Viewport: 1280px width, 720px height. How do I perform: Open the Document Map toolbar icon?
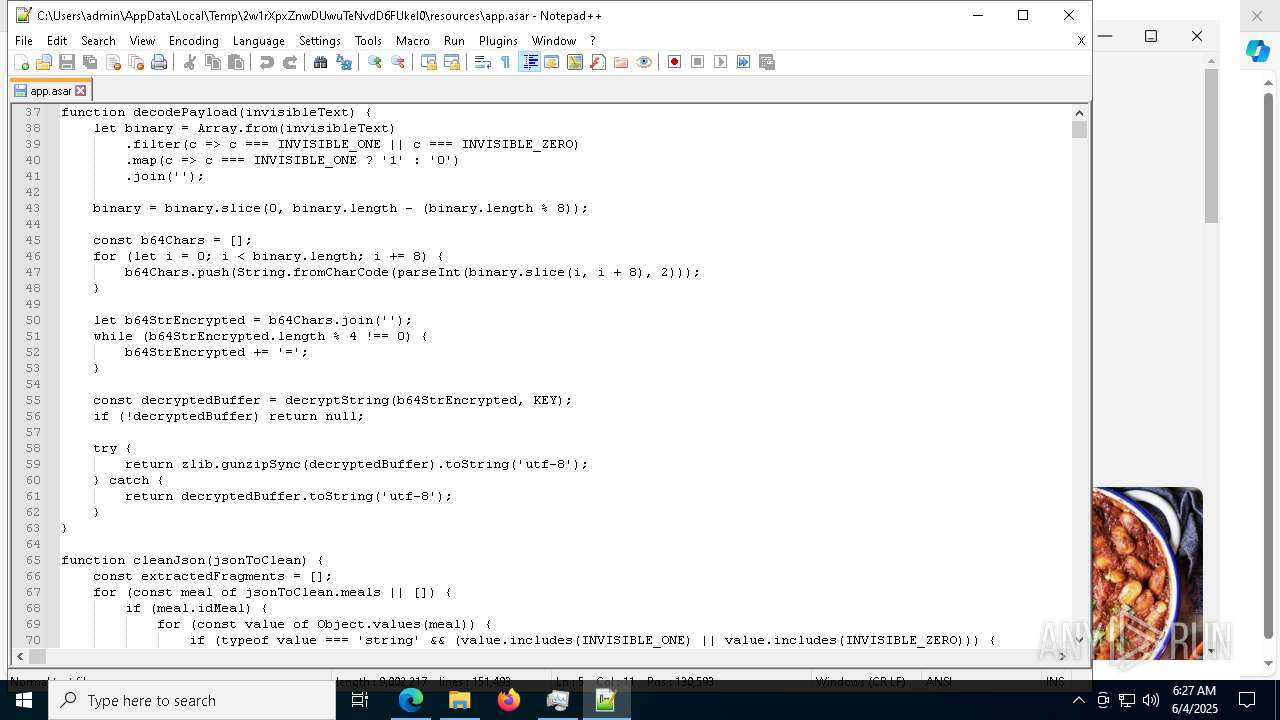point(575,62)
